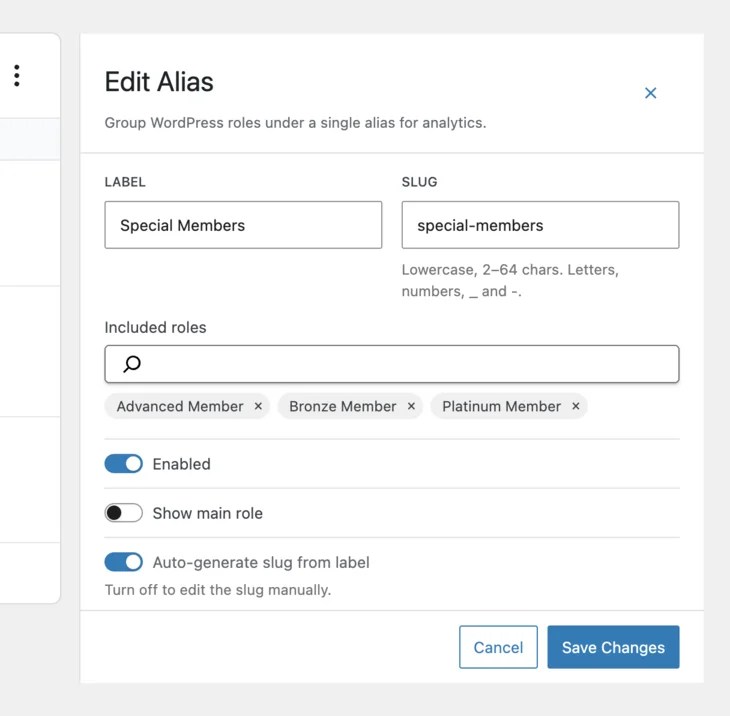Disable the Enabled toggle

(x=124, y=464)
